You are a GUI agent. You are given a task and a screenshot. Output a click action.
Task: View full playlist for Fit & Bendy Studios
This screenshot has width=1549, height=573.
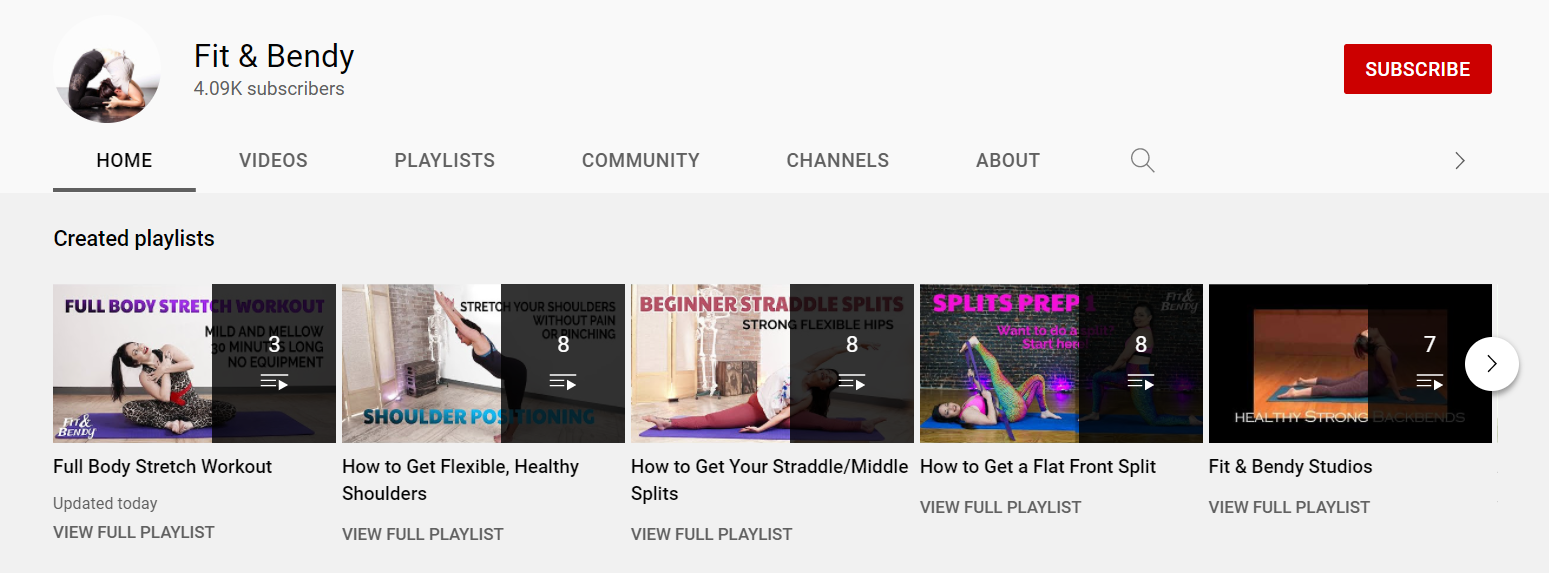[1290, 507]
